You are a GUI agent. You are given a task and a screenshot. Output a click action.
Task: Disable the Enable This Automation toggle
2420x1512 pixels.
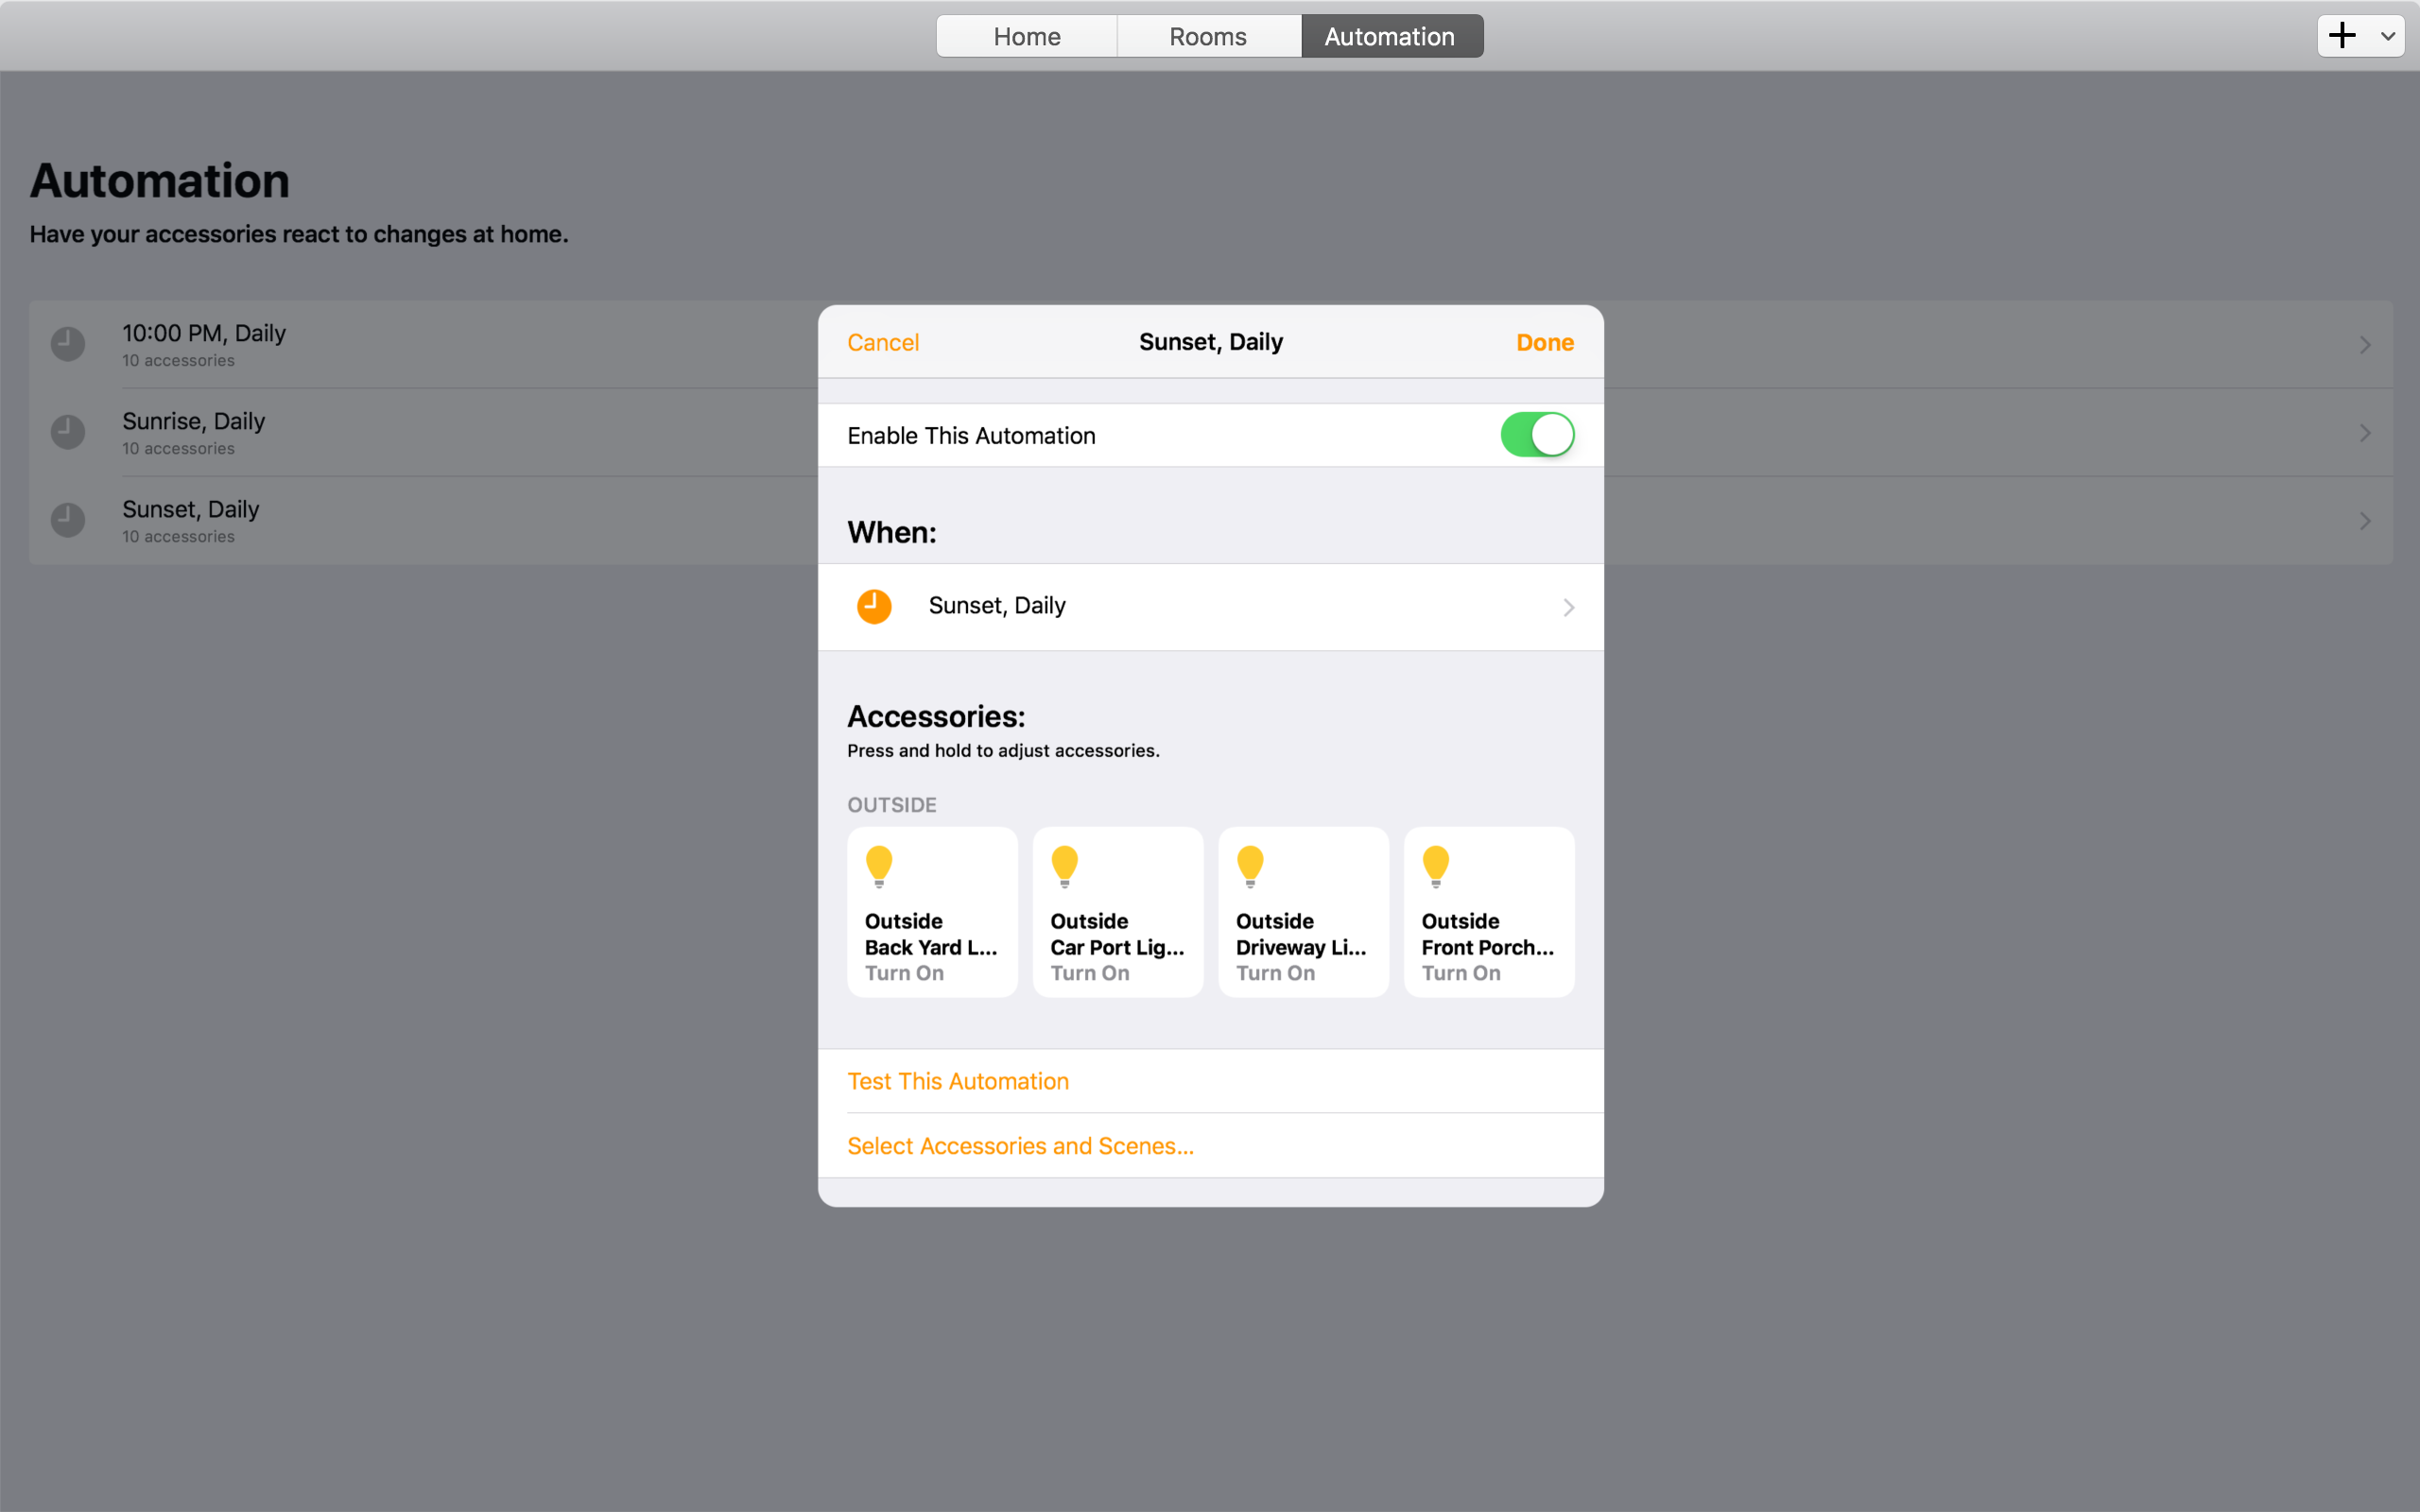(1537, 434)
